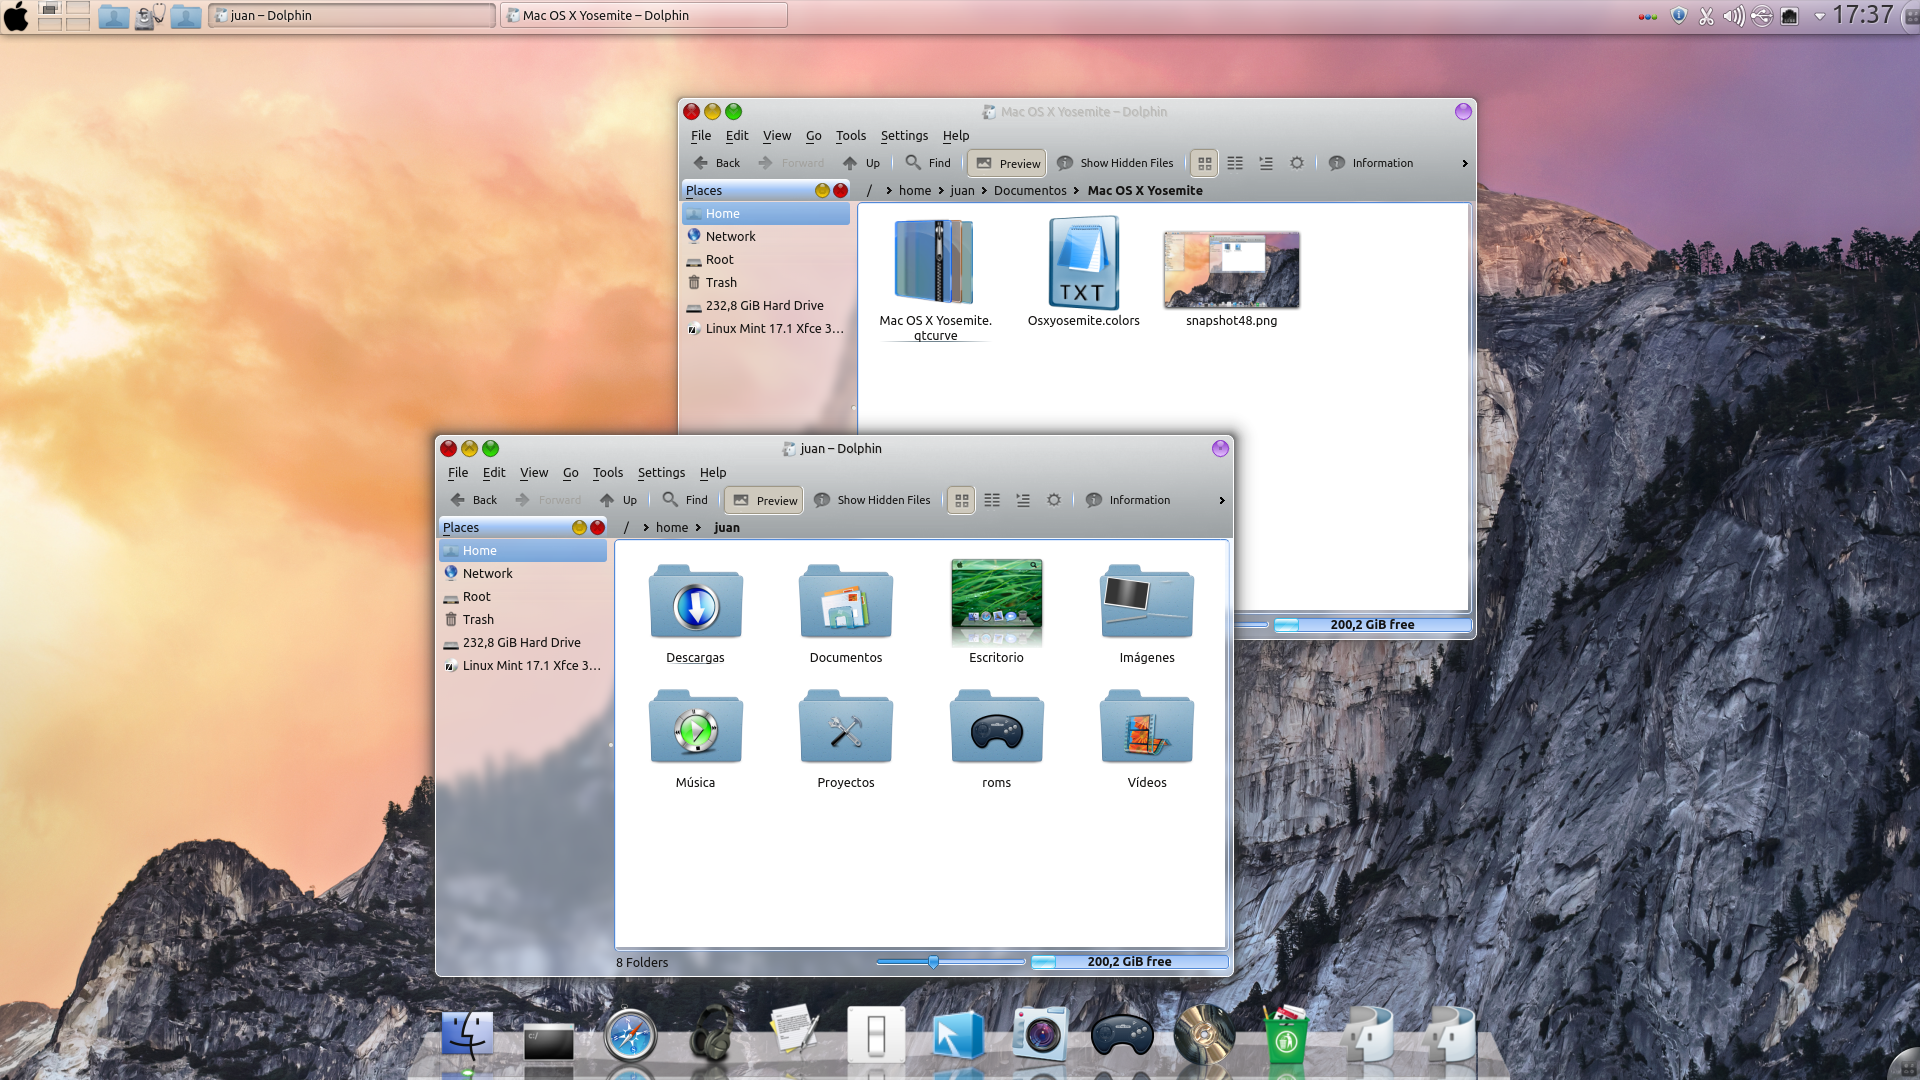Click Back button in juan window
The image size is (1920, 1080).
coord(474,500)
